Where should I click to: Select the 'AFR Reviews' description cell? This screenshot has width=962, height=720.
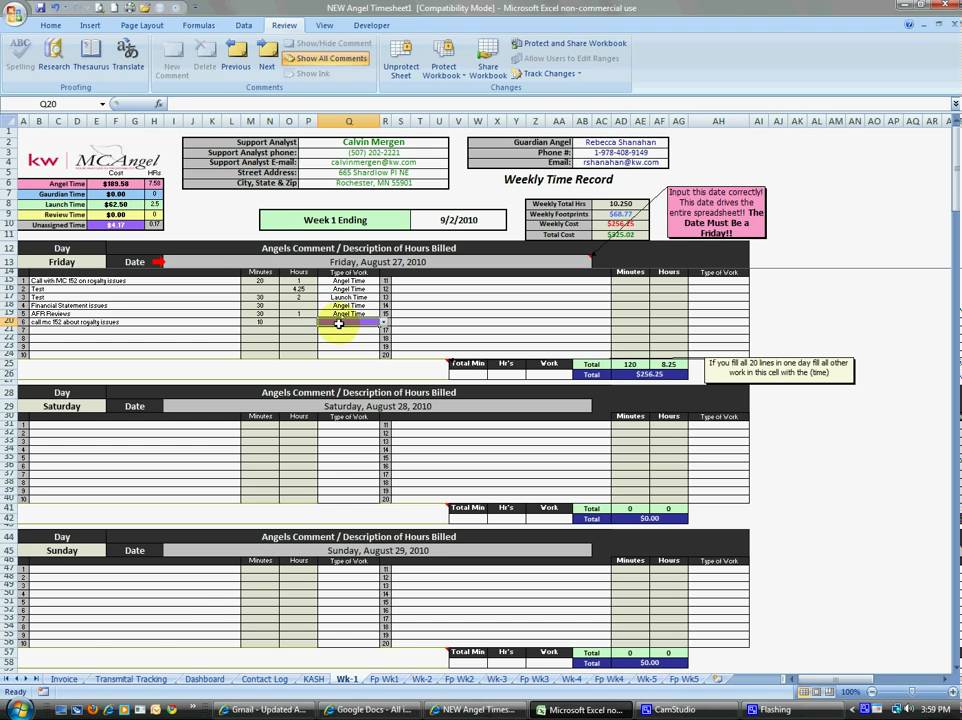134,313
